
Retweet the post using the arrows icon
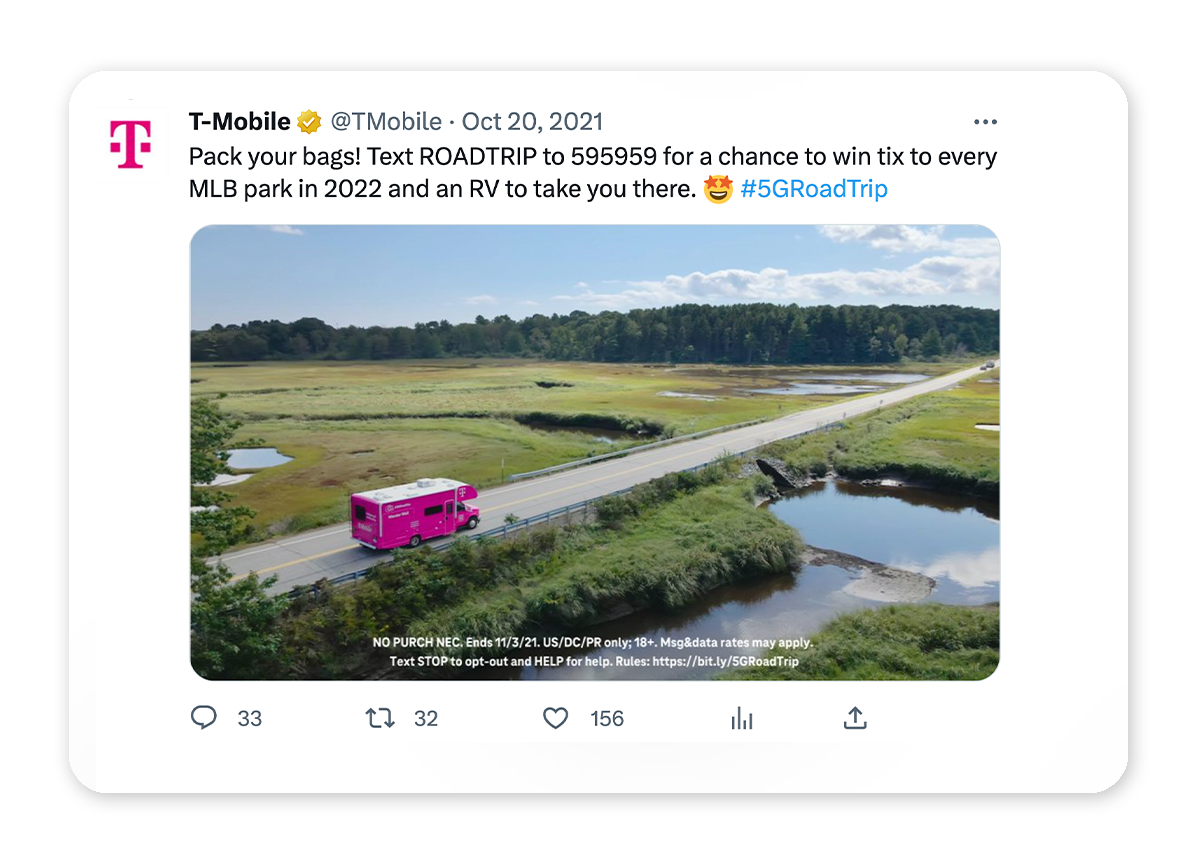coord(379,718)
